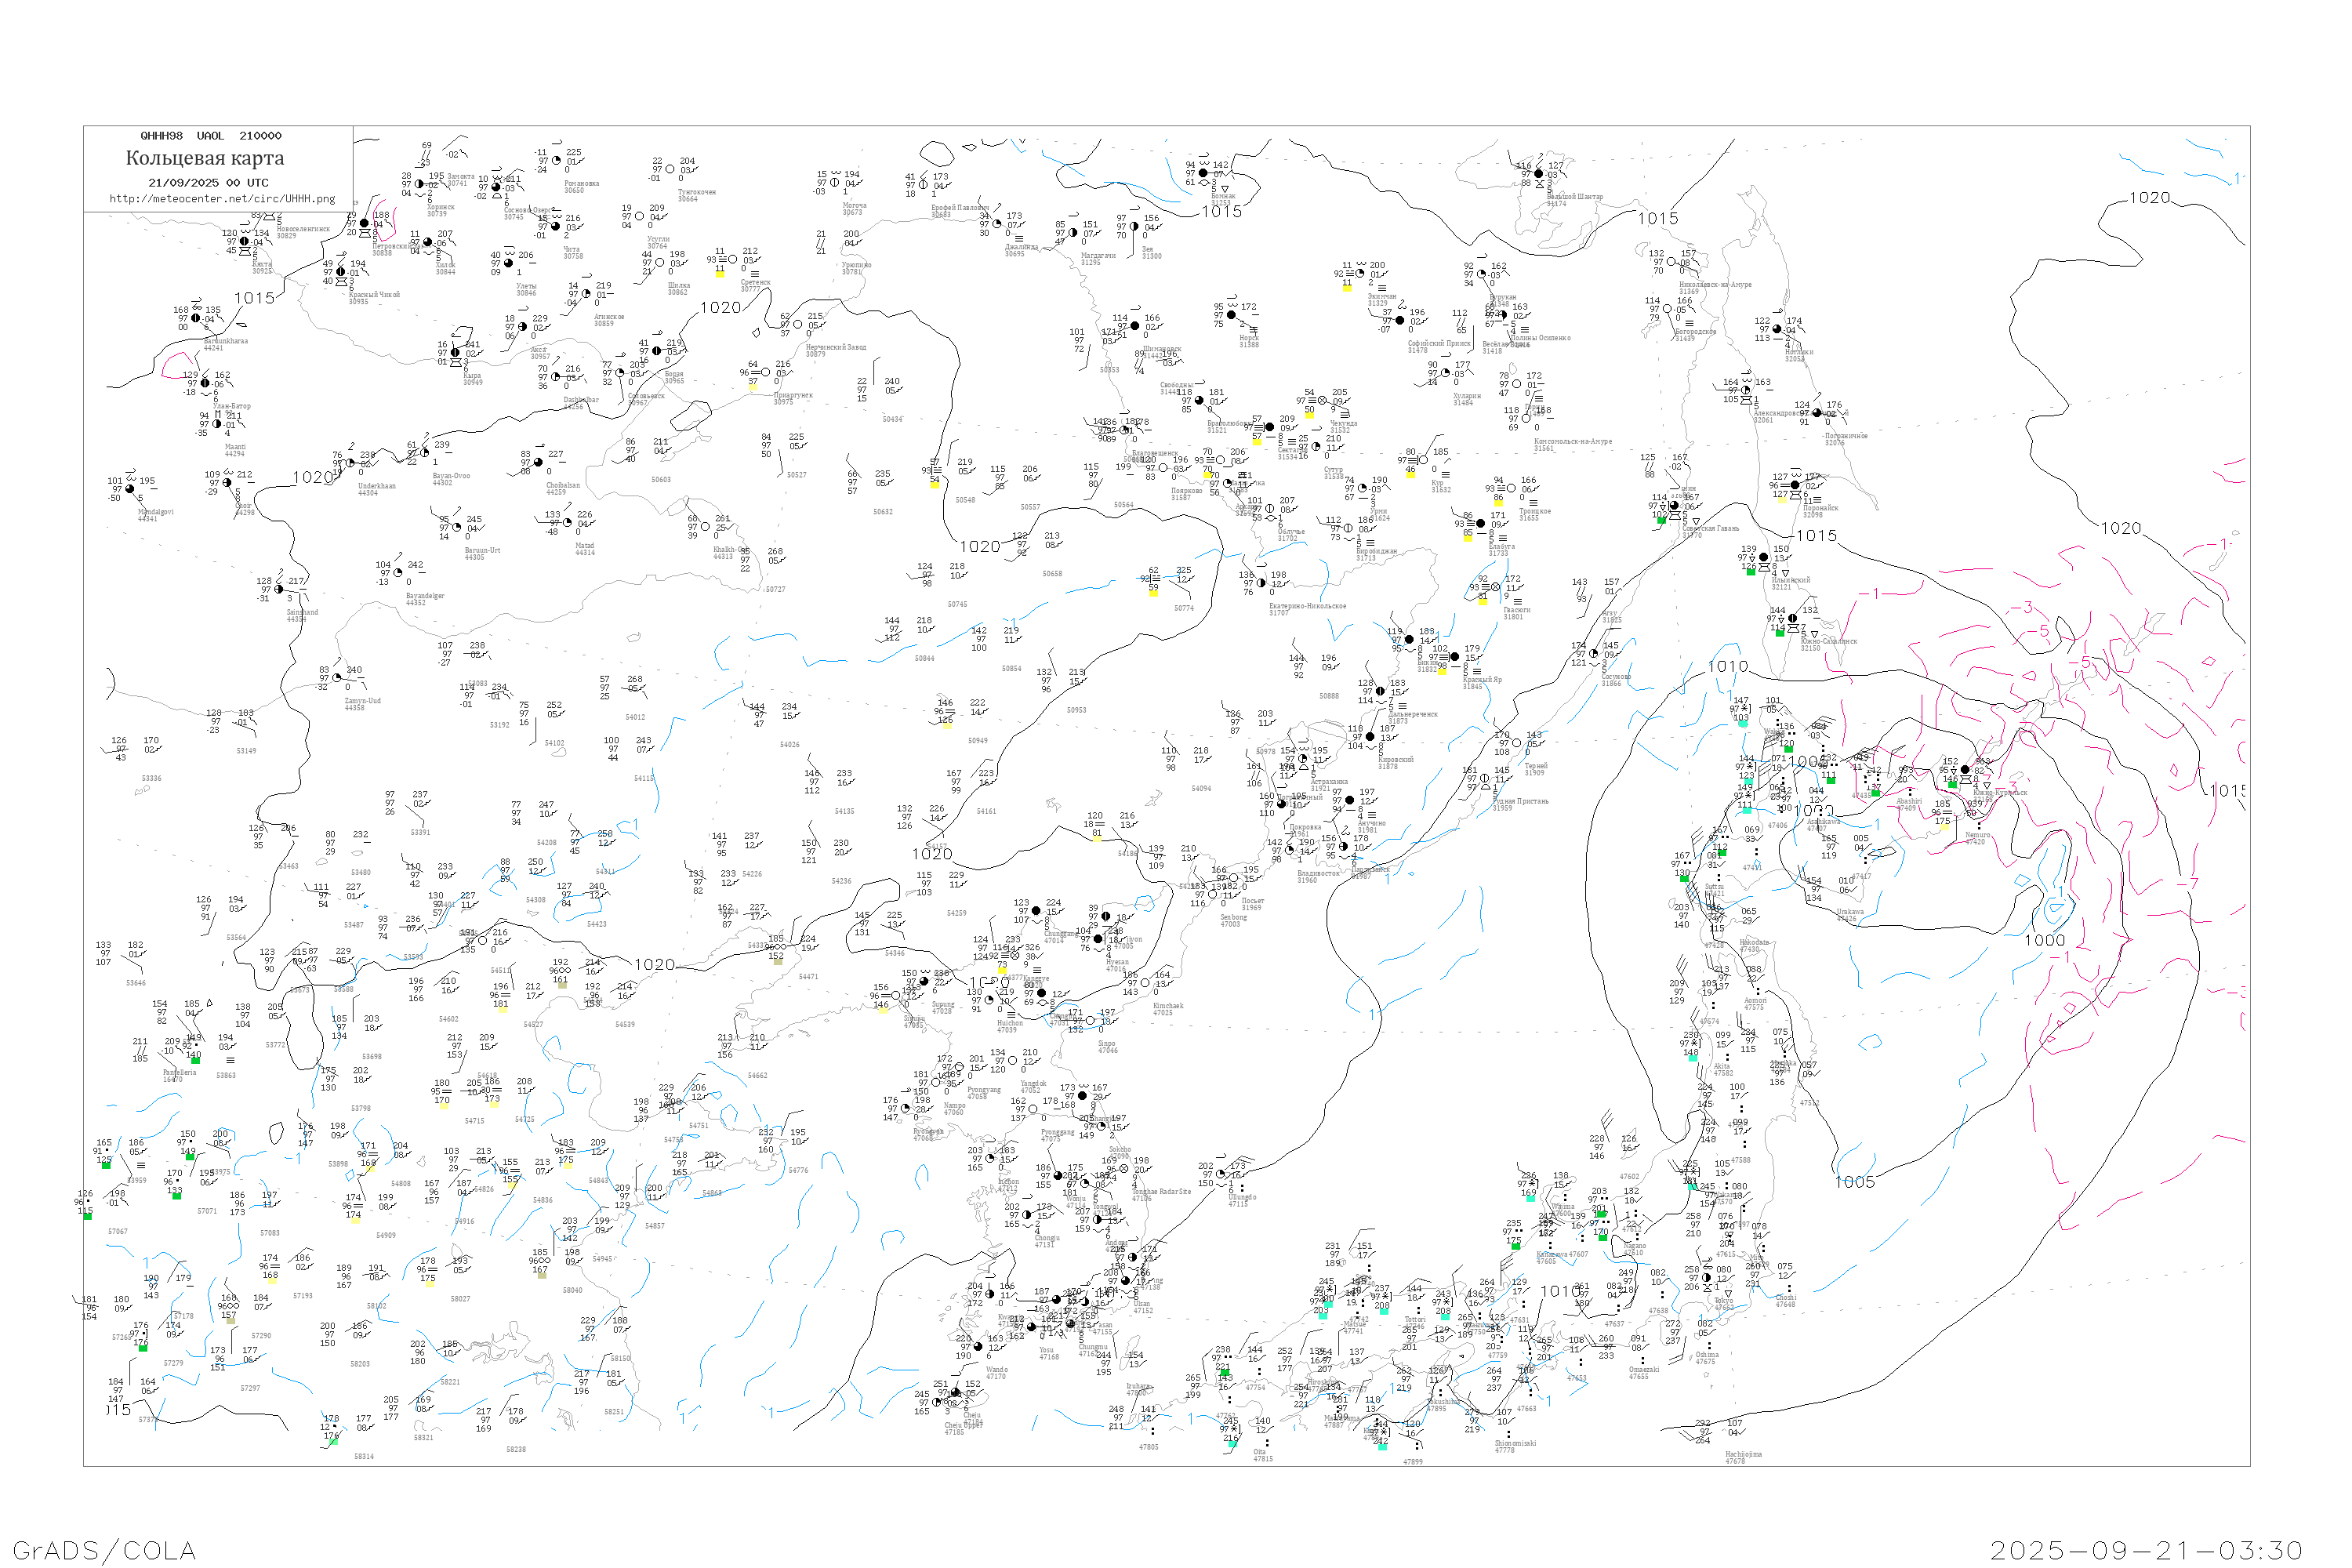Click the open sky circle at Терней station
Screen dimensions: 2352x1568
click(1517, 743)
